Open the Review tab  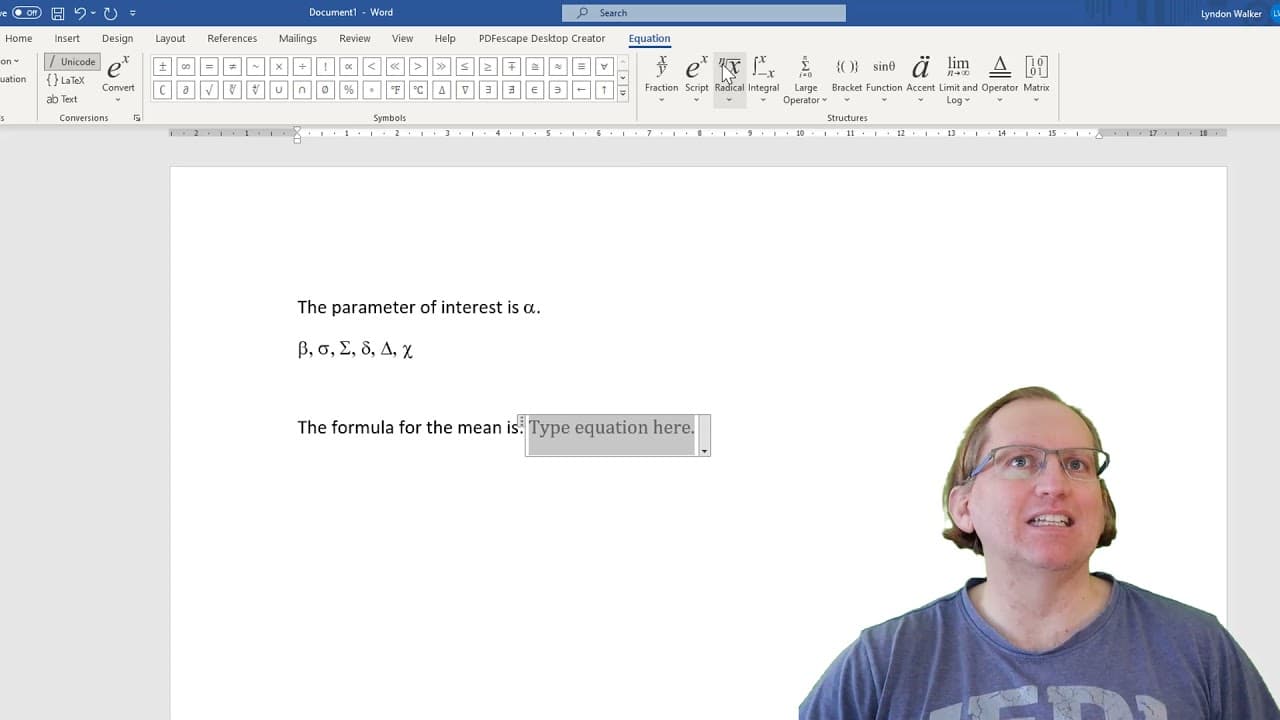(x=355, y=38)
